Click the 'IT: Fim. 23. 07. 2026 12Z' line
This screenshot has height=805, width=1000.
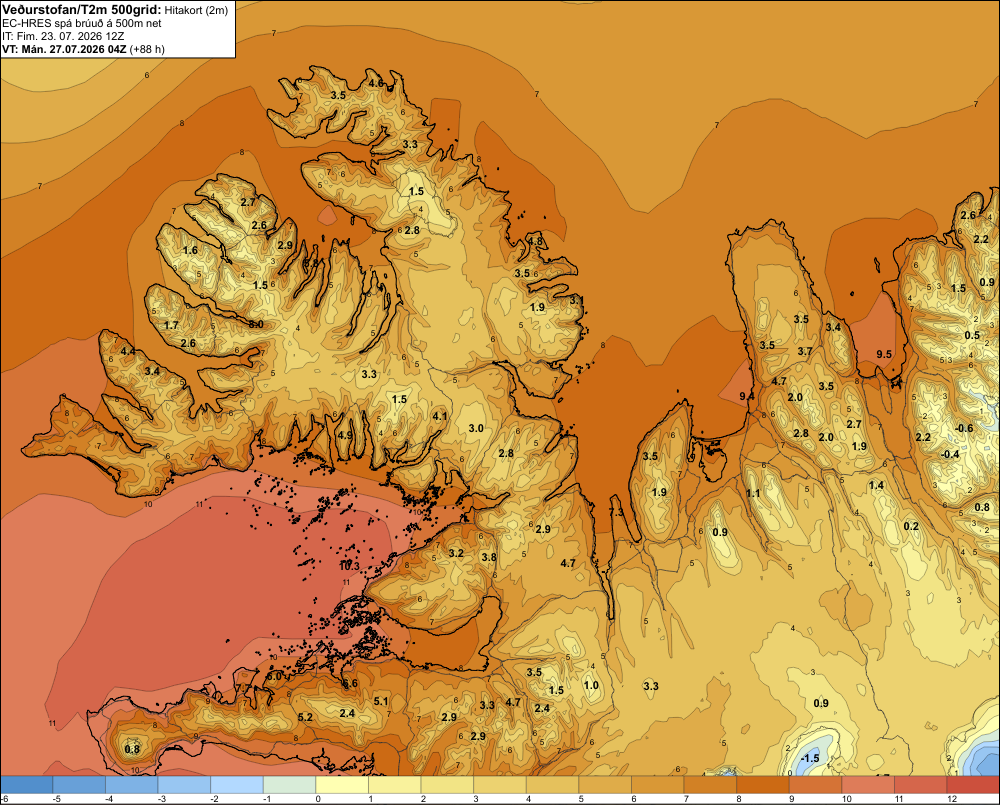tap(62, 36)
